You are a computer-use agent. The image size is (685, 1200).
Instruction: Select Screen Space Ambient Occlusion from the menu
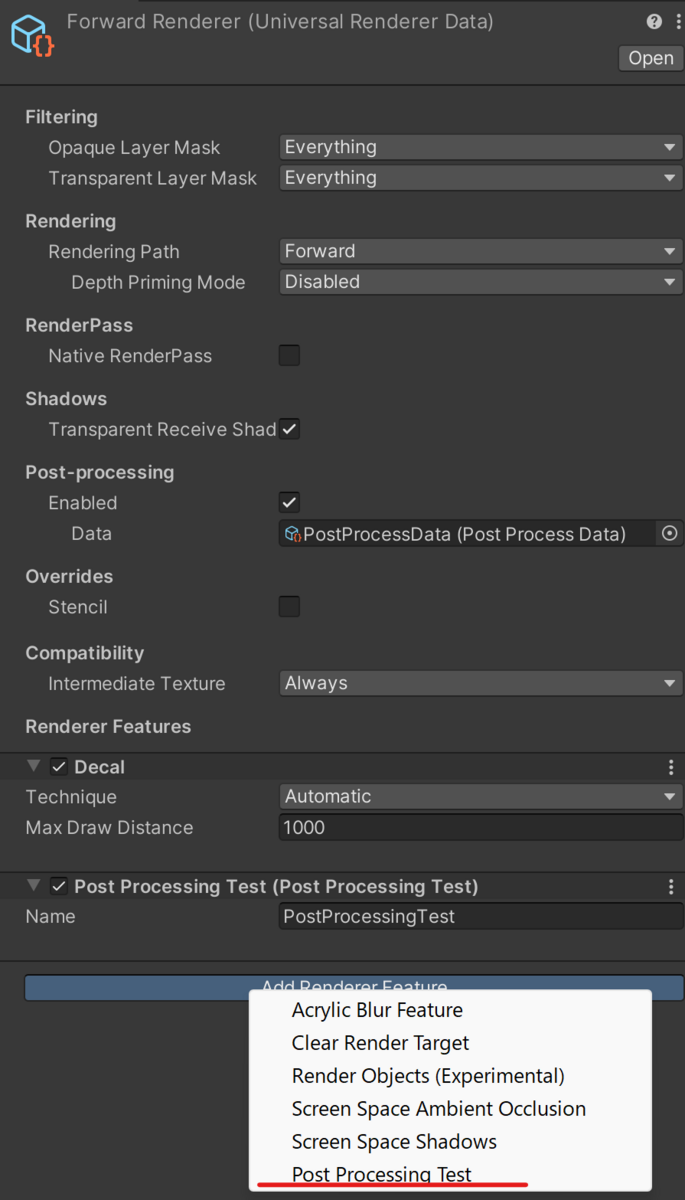[438, 1108]
